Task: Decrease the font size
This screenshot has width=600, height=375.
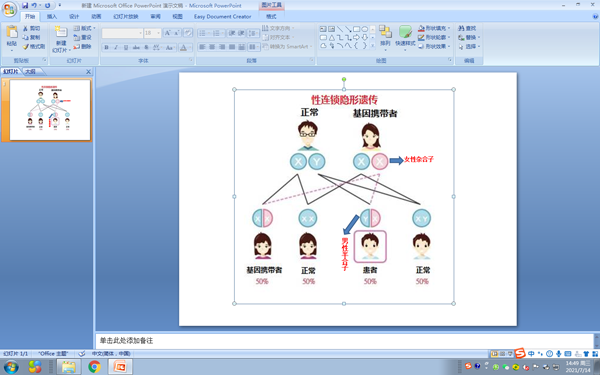Action: (x=176, y=33)
